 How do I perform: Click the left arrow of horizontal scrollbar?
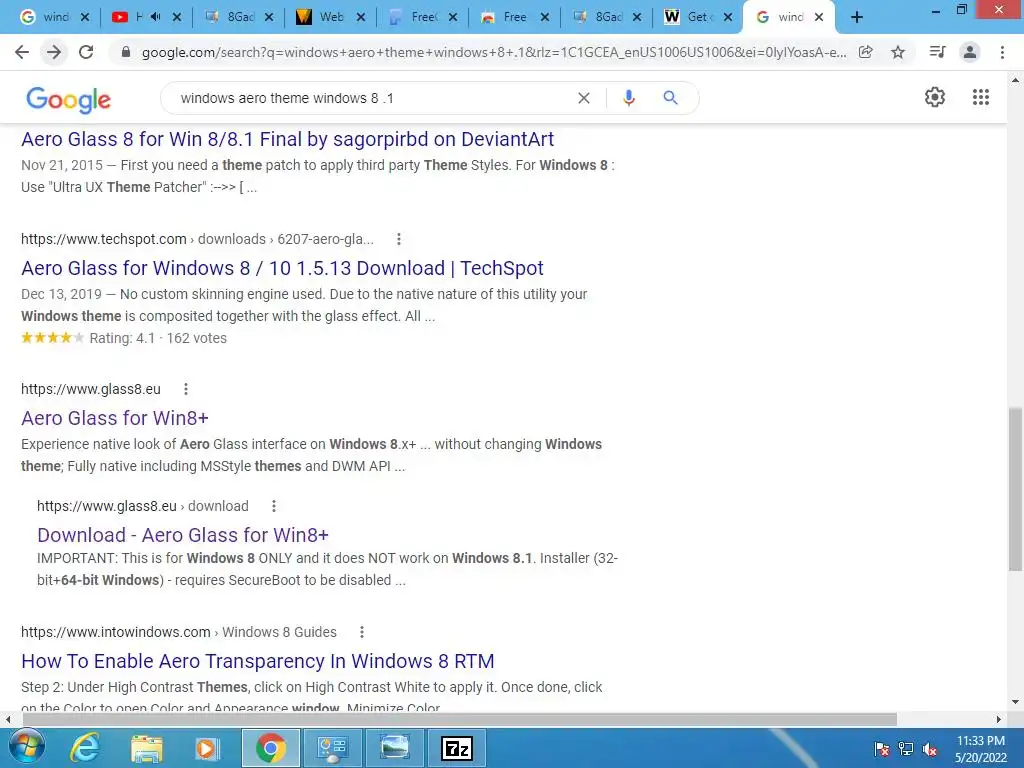point(8,719)
